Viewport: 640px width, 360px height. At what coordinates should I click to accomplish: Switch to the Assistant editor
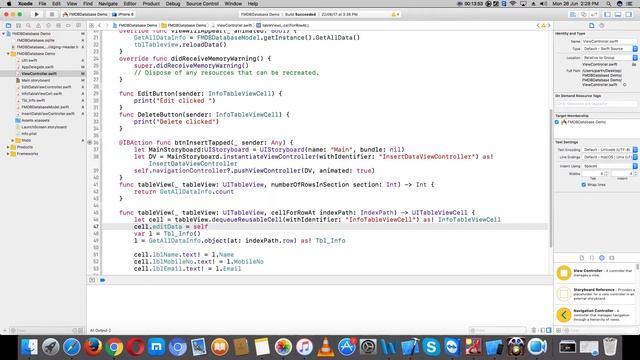point(584,14)
